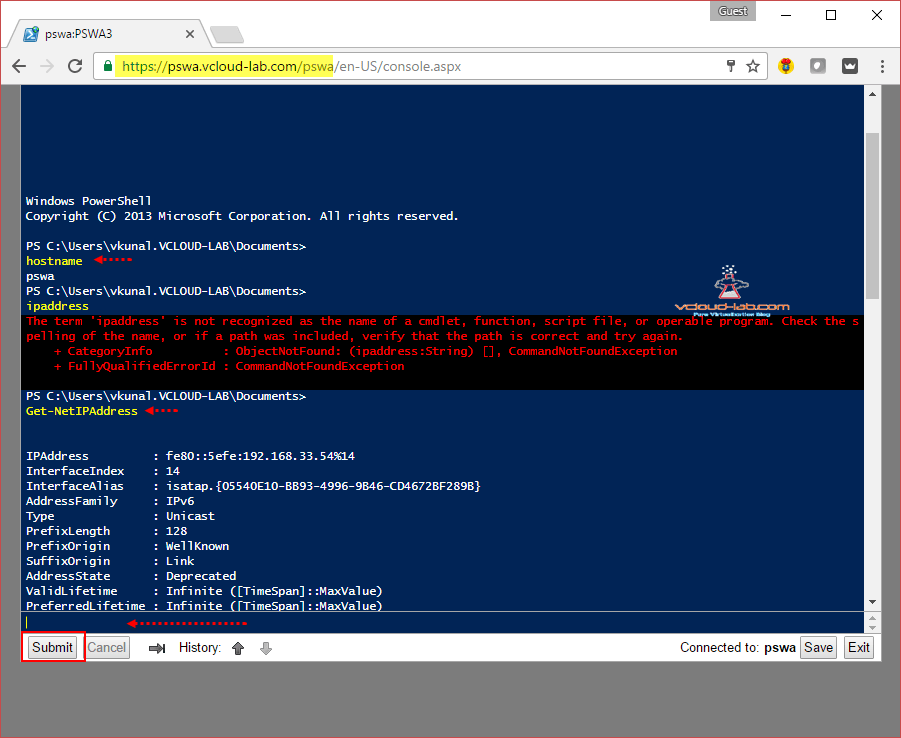Screen dimensions: 901x738
Task: Open a new tab
Action: tap(227, 35)
